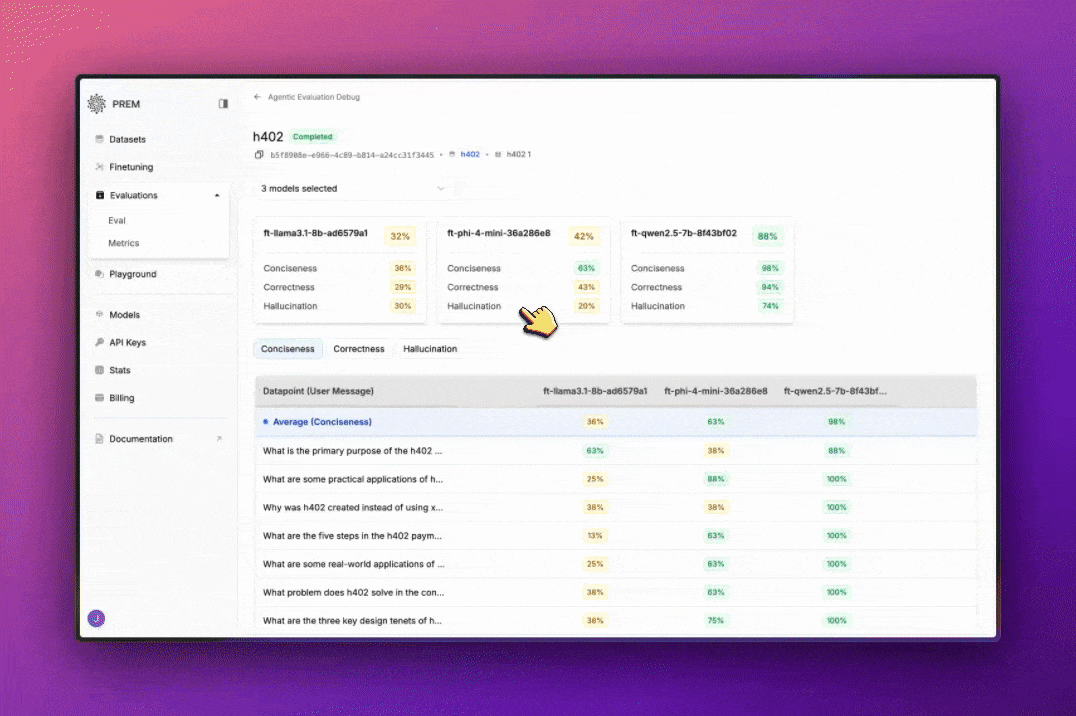Click the Models sidebar icon
1076x716 pixels.
coord(100,314)
